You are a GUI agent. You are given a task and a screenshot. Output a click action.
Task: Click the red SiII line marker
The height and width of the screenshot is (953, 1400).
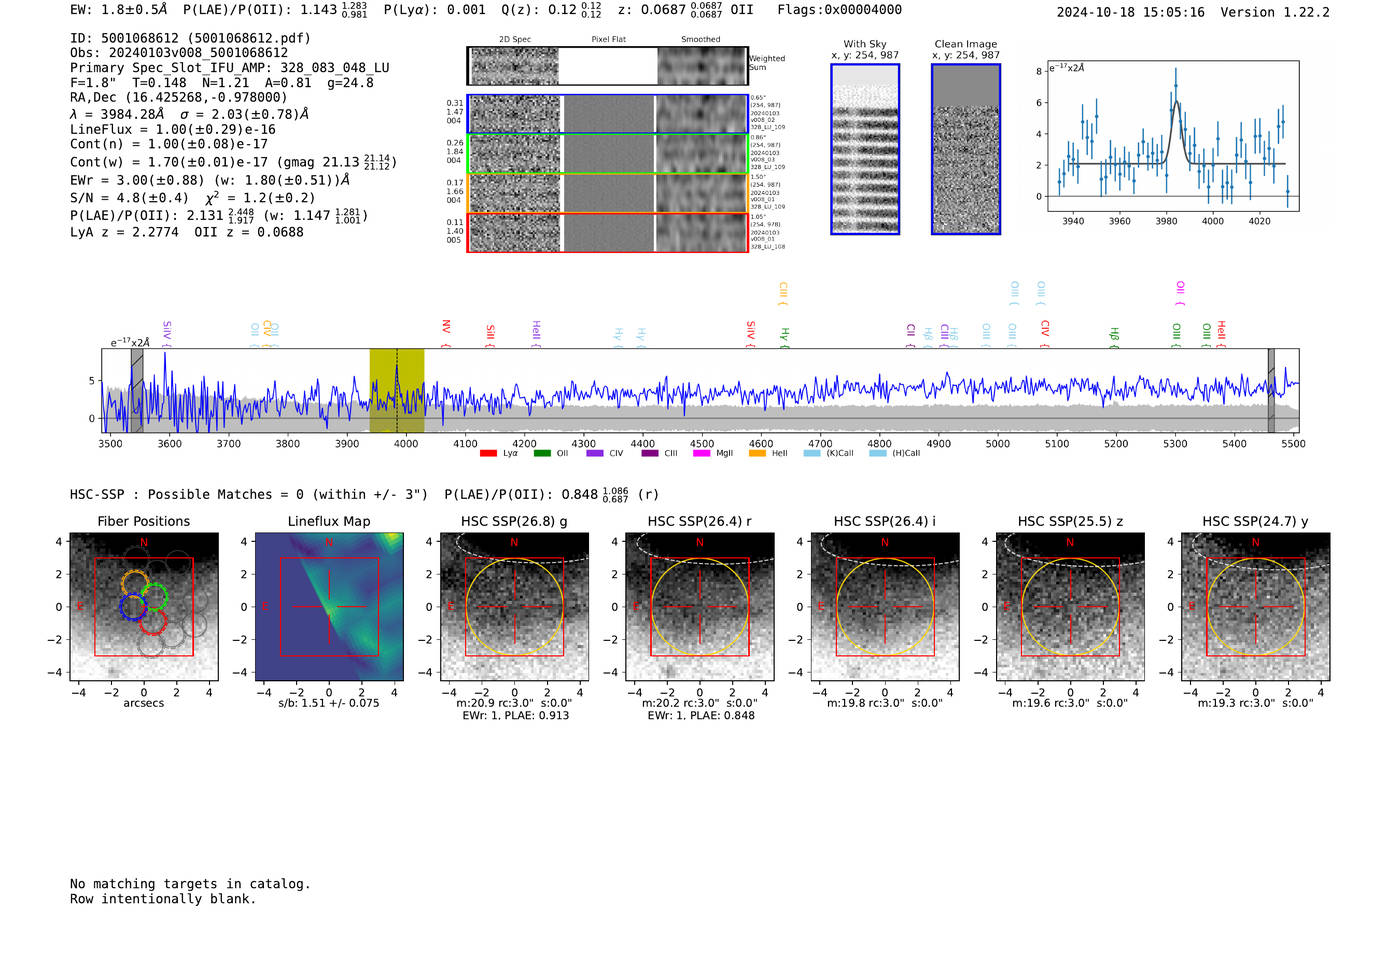(490, 335)
